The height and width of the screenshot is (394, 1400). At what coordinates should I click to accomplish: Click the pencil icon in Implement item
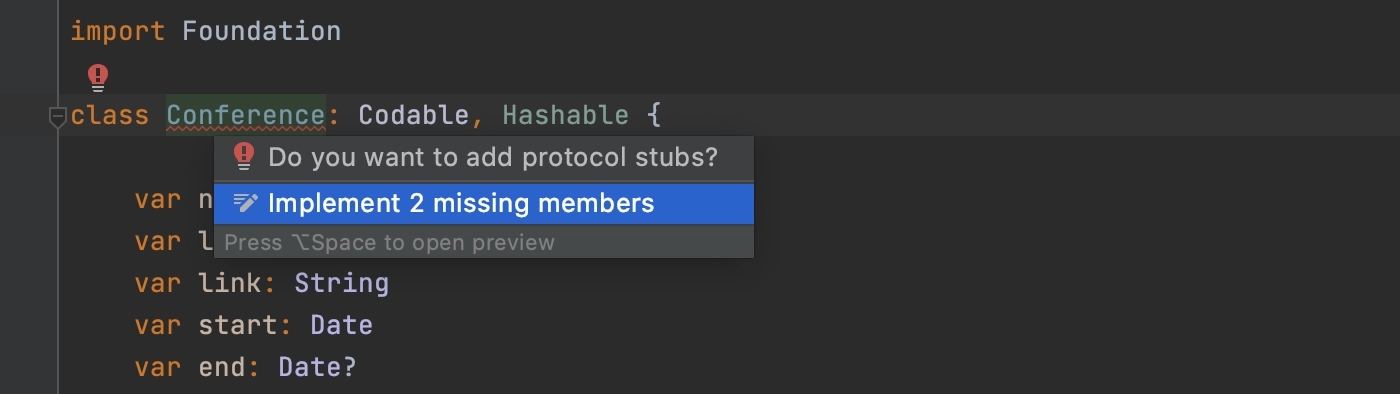click(x=245, y=203)
